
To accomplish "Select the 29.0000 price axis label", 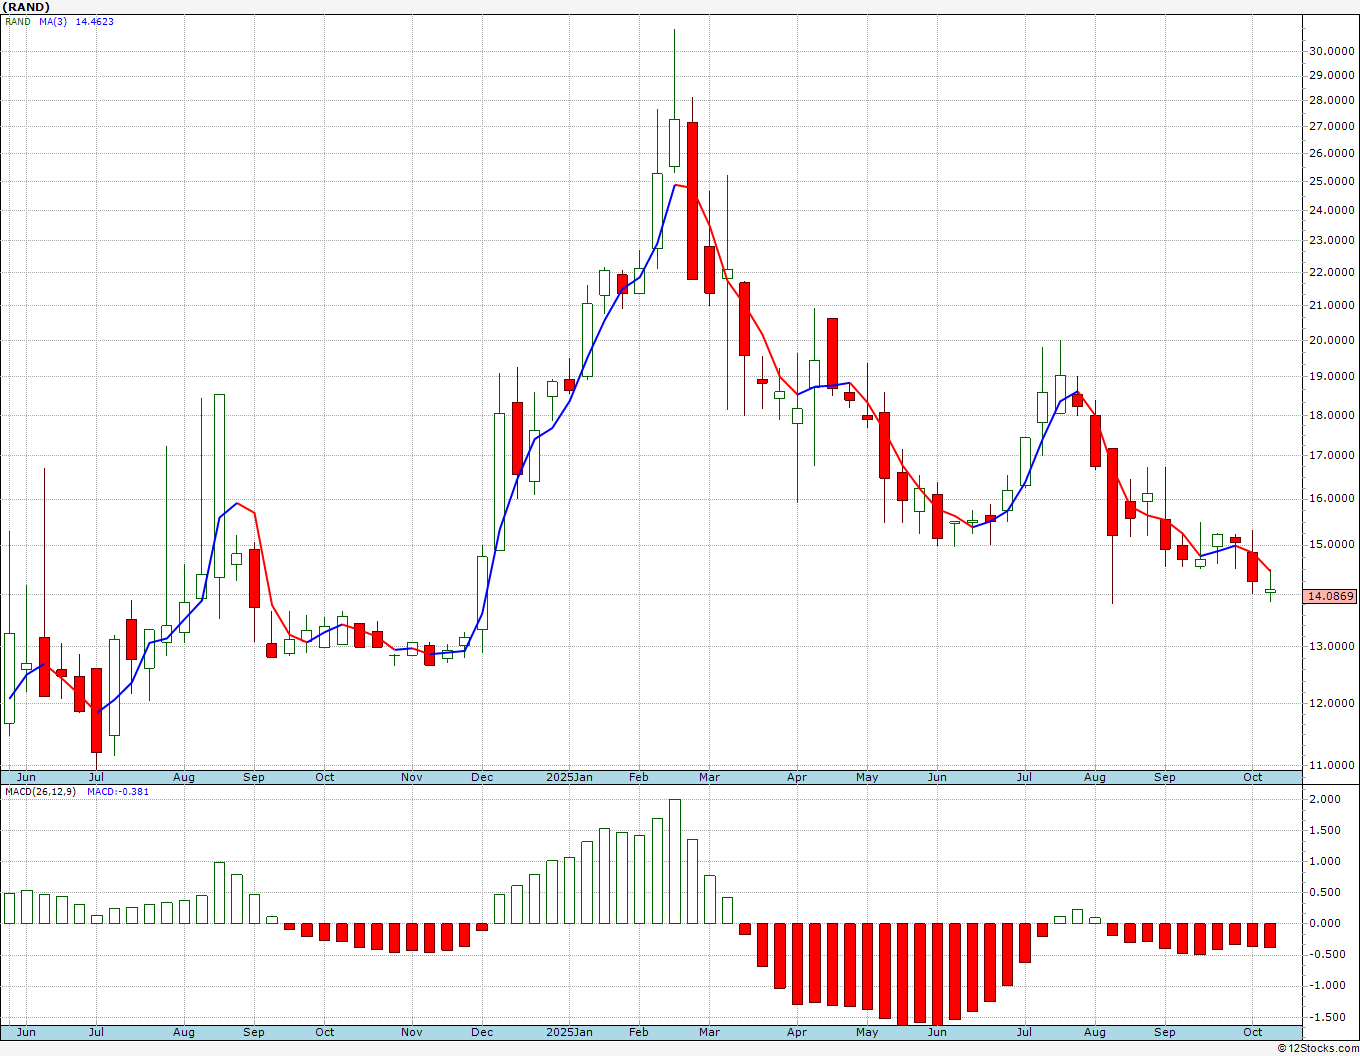I will point(1331,75).
